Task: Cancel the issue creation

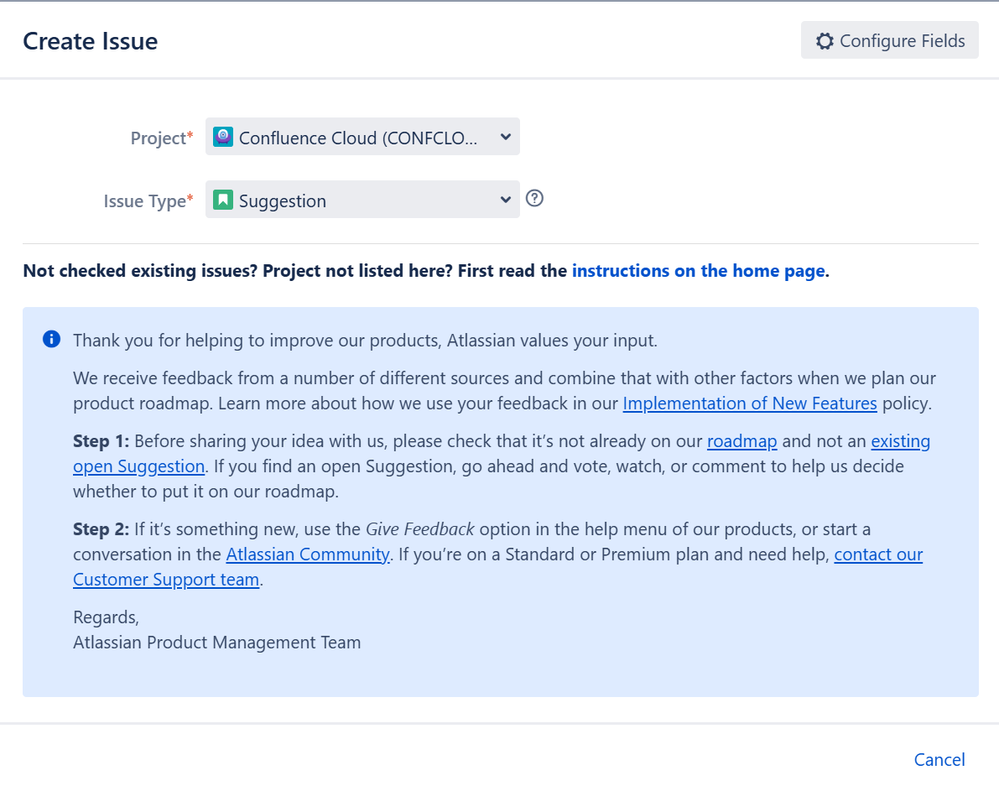Action: [938, 759]
